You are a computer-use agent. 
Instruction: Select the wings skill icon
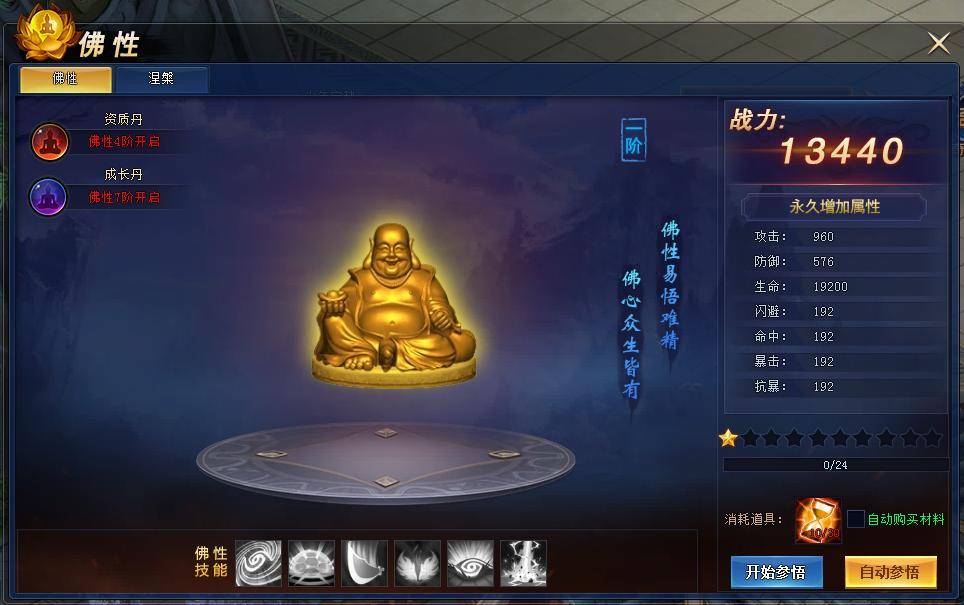(417, 563)
